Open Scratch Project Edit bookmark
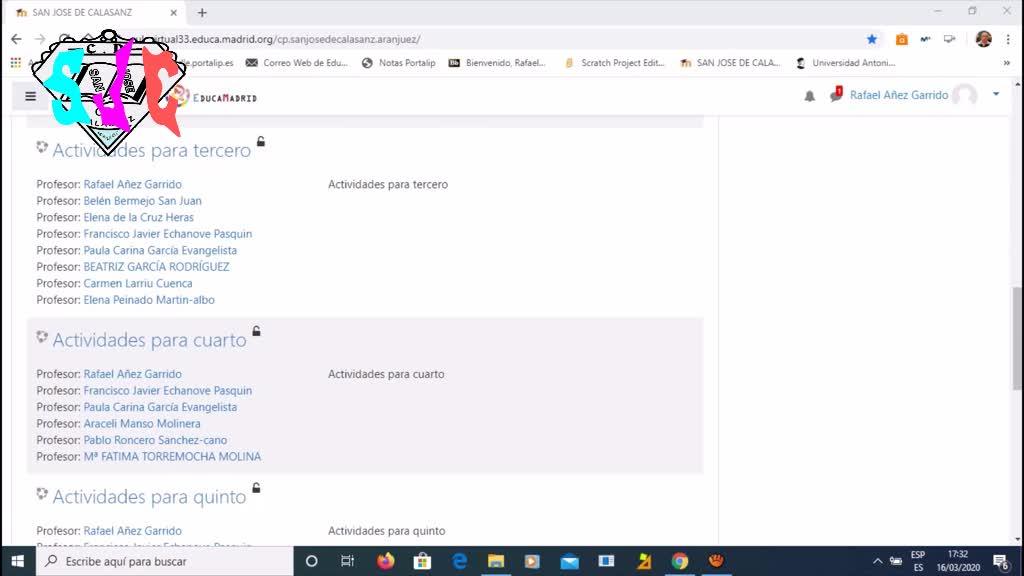The width and height of the screenshot is (1024, 576). point(615,63)
